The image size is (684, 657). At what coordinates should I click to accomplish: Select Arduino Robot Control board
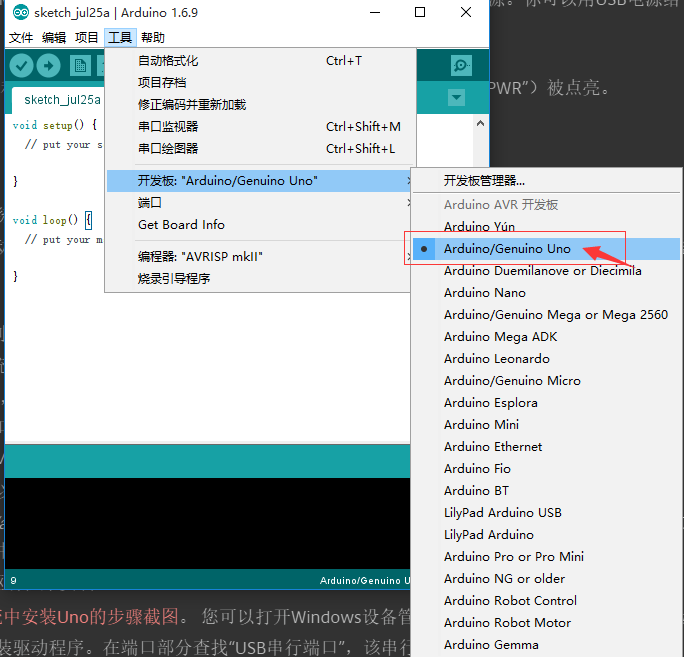[x=547, y=601]
